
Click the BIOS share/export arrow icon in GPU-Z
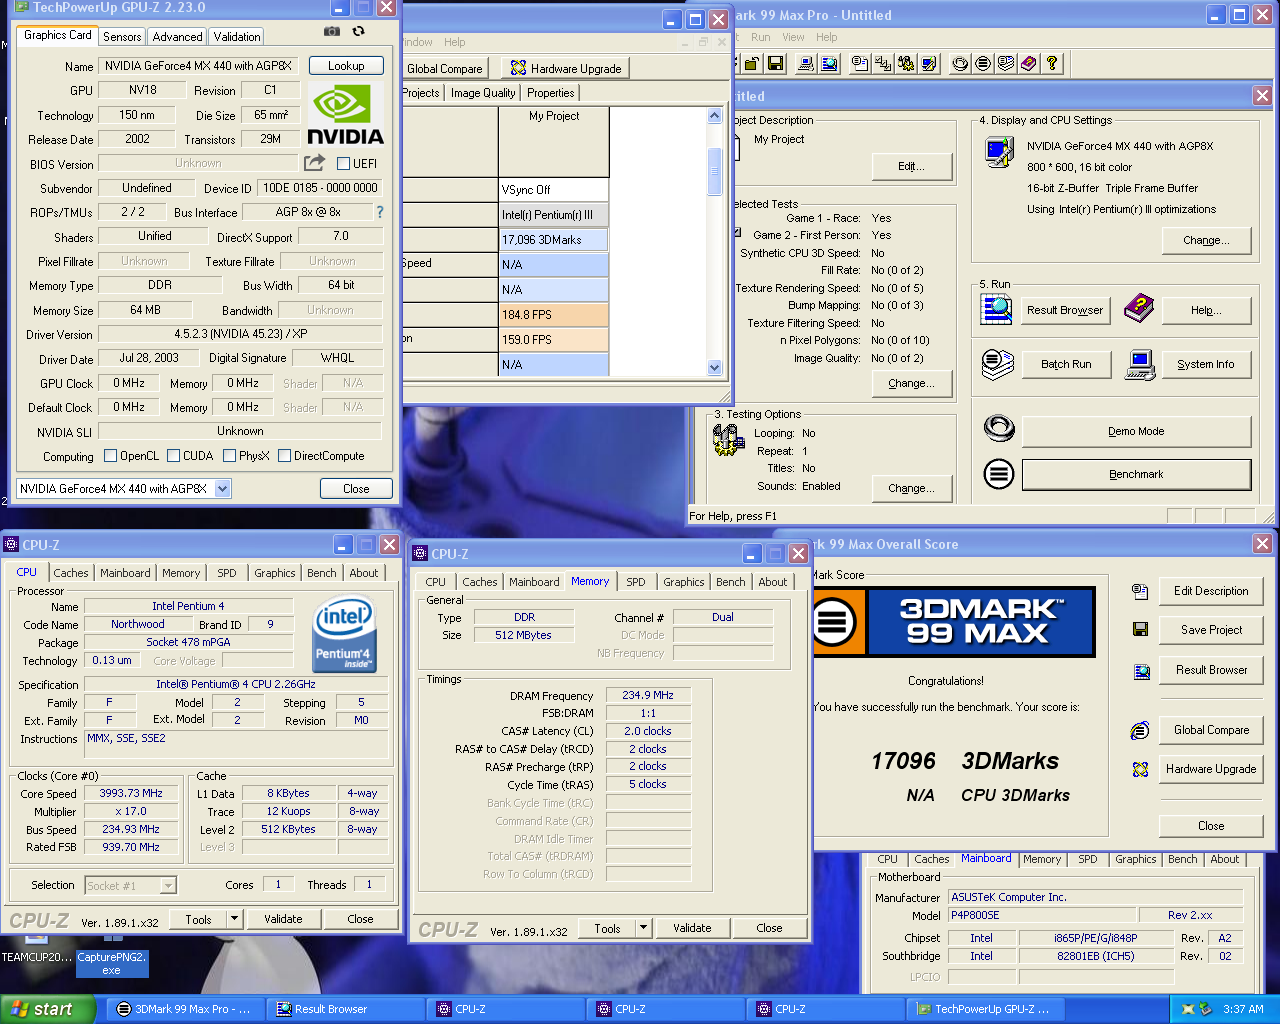click(x=315, y=162)
